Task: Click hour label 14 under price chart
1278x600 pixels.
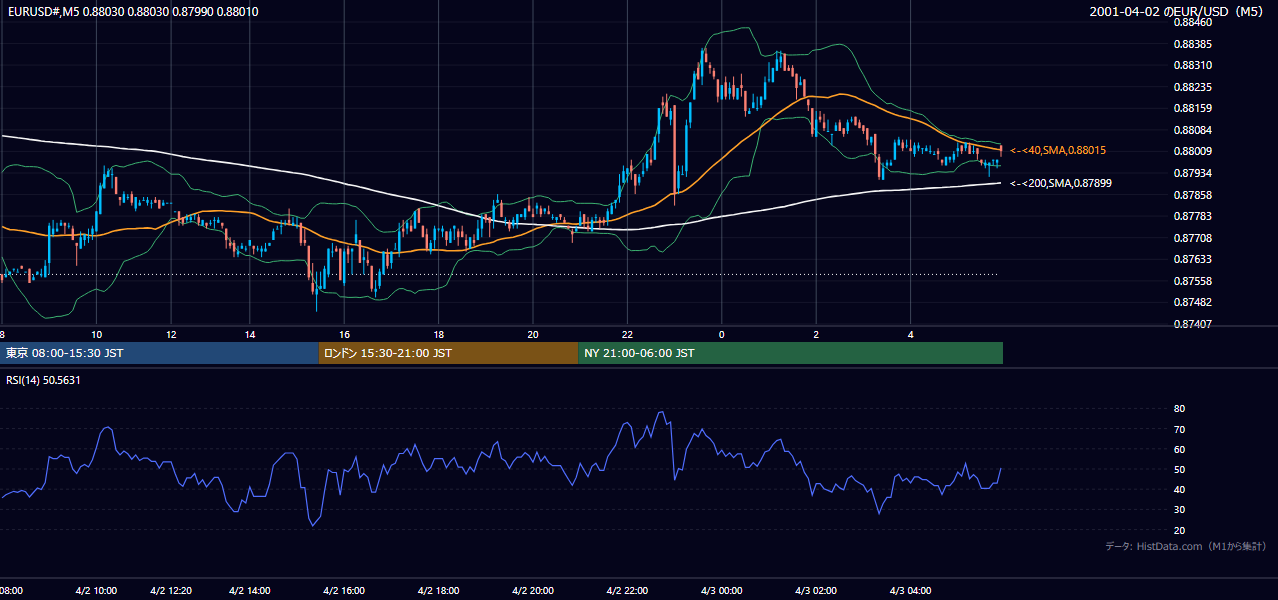Action: click(x=250, y=334)
